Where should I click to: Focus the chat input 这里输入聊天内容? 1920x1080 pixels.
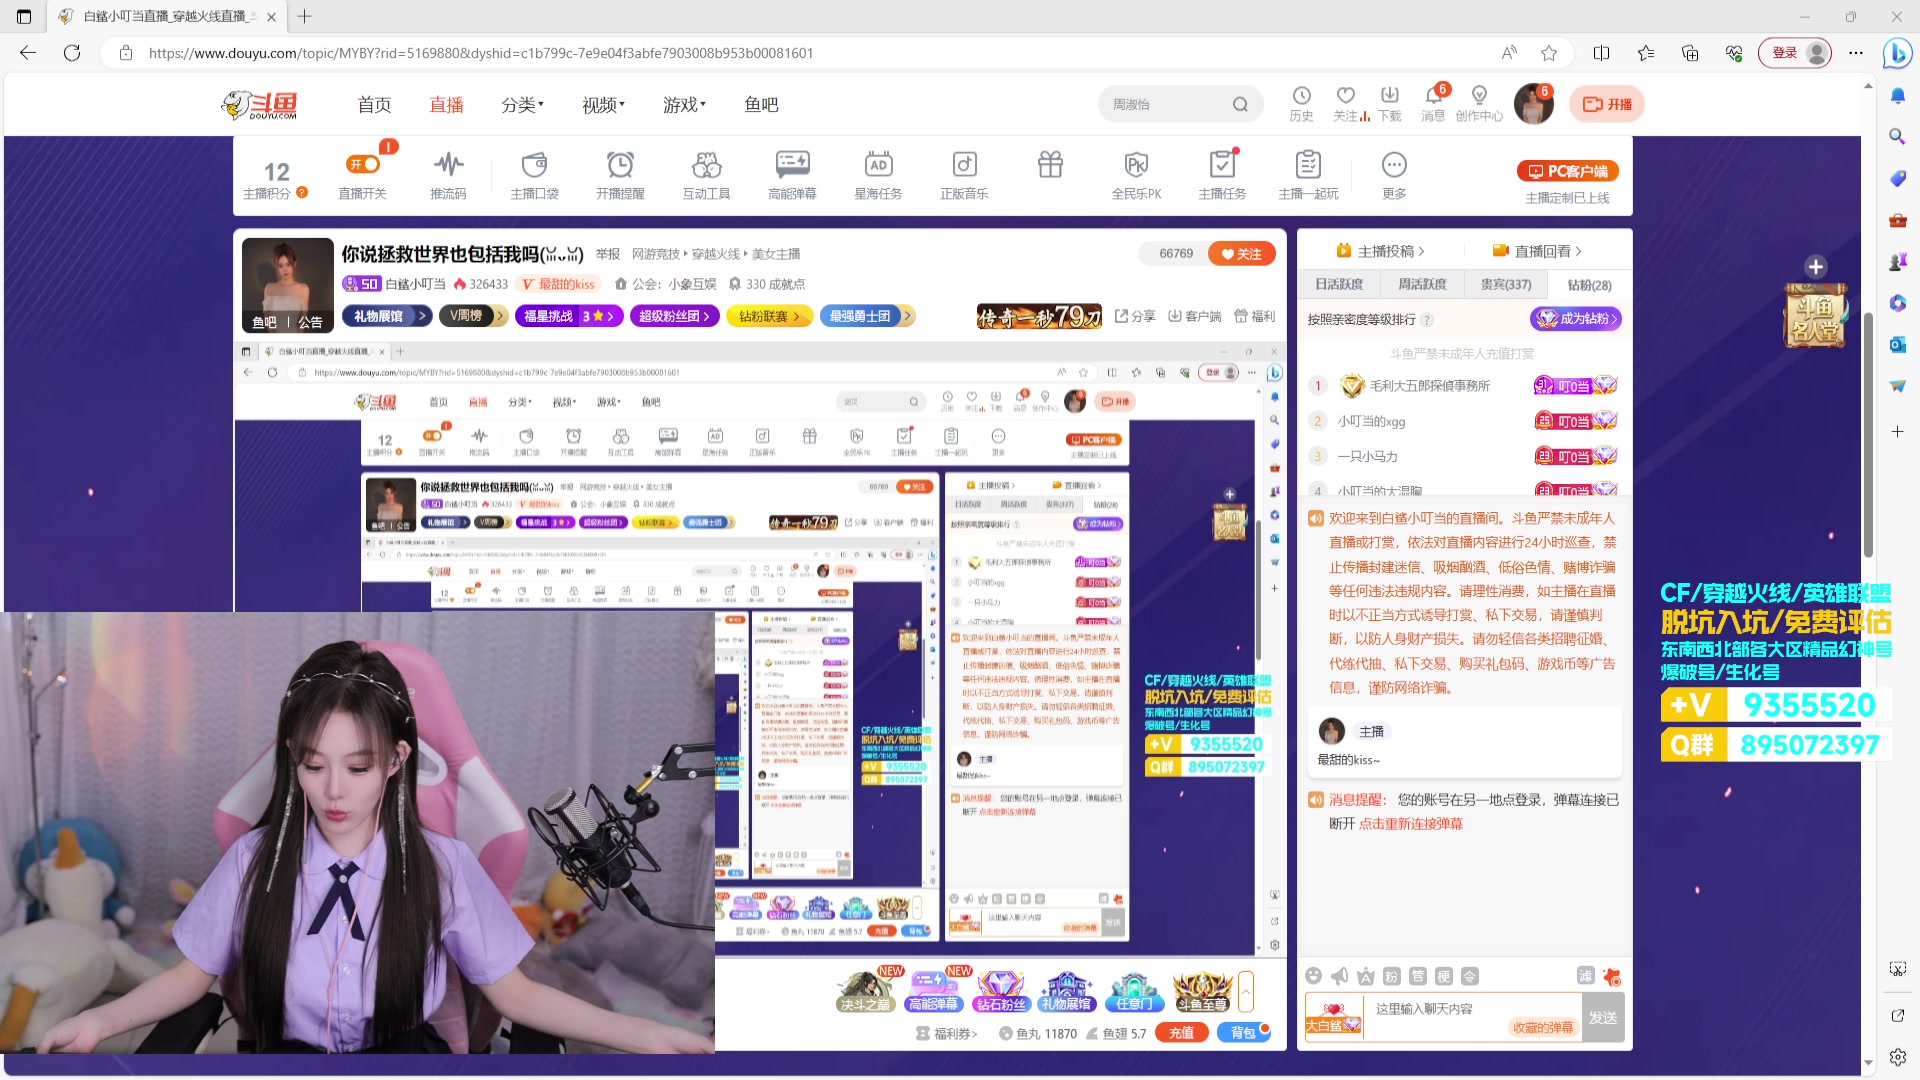pos(1470,1017)
